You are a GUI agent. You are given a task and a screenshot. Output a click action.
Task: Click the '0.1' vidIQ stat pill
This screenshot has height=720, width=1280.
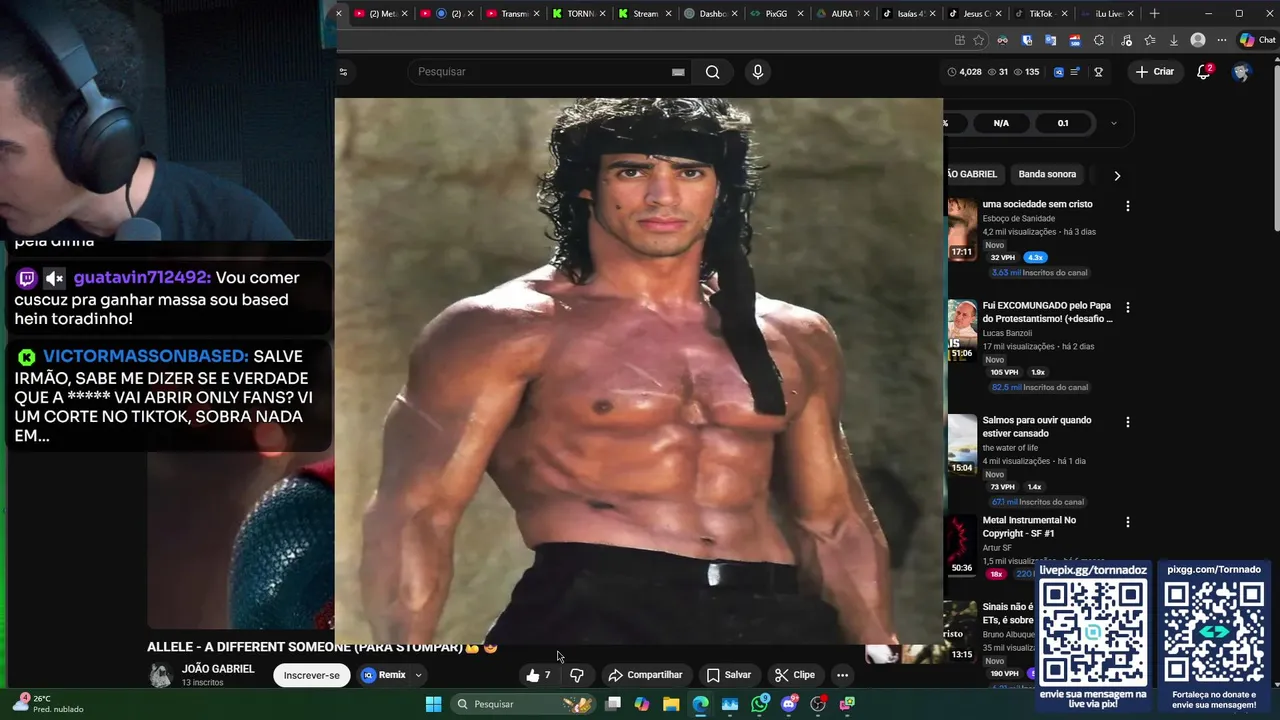1063,123
